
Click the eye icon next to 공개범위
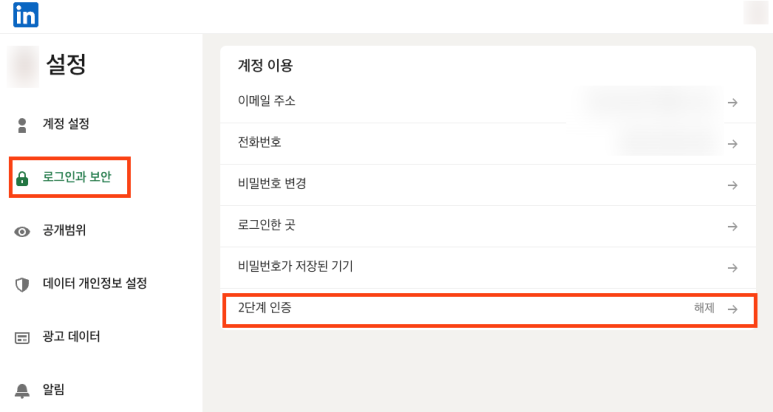pyautogui.click(x=22, y=232)
